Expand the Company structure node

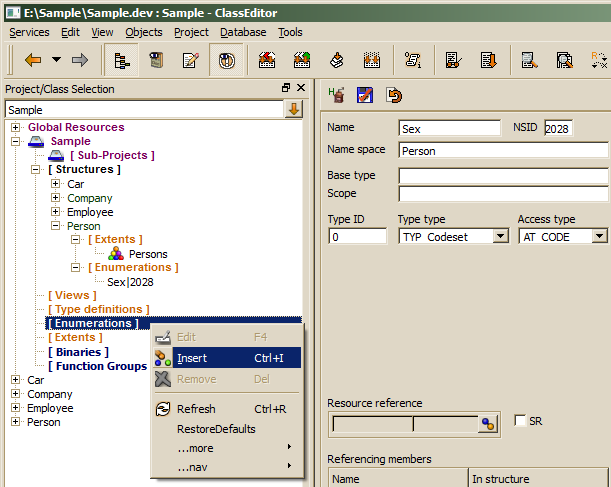[x=56, y=198]
